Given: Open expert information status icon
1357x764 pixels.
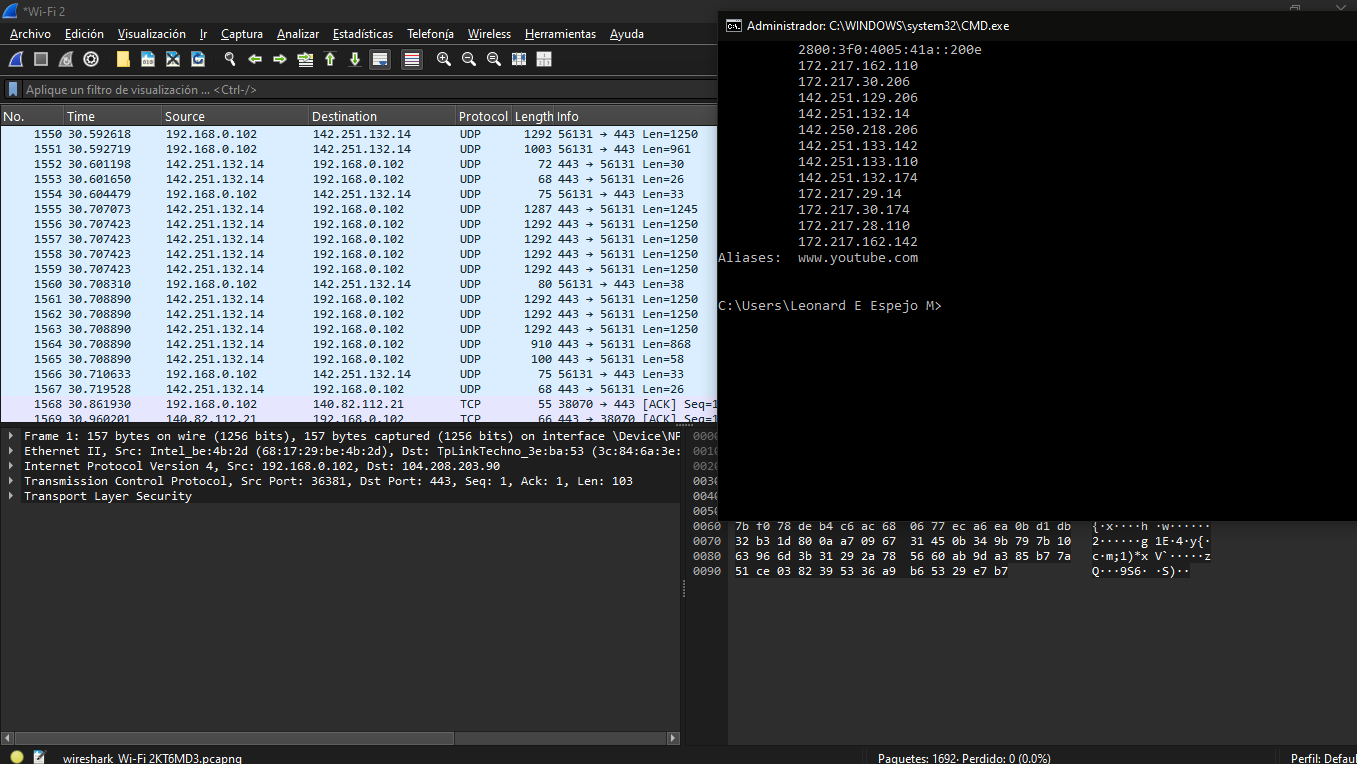Looking at the screenshot, I should coord(17,757).
